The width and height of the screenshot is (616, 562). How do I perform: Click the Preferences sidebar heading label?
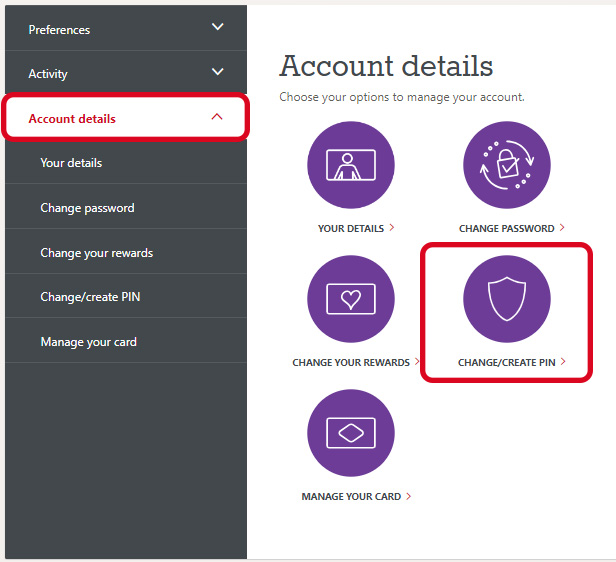point(59,30)
